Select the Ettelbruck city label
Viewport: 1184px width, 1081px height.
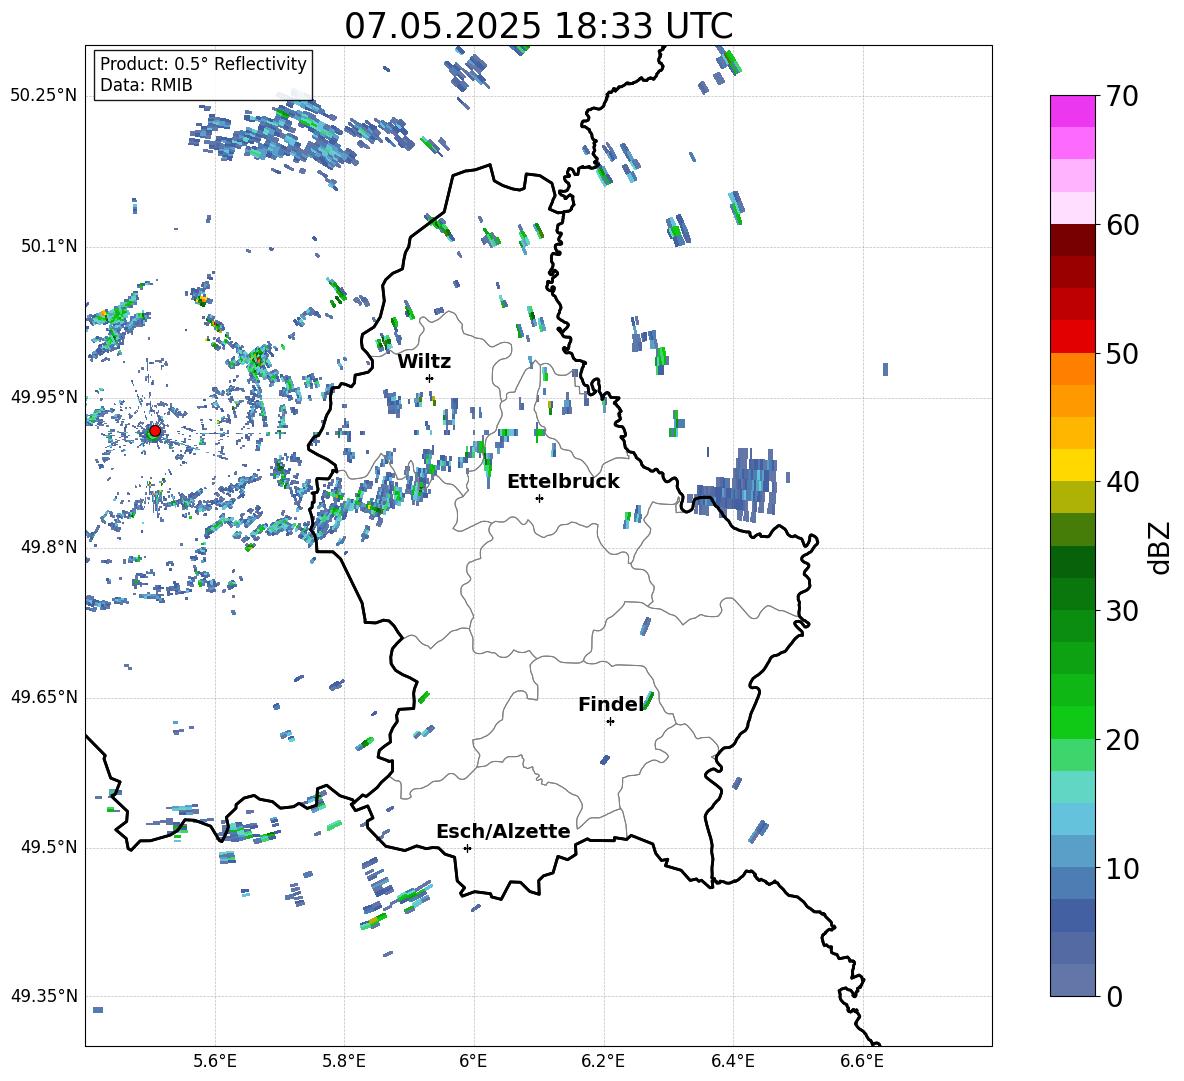tap(563, 482)
